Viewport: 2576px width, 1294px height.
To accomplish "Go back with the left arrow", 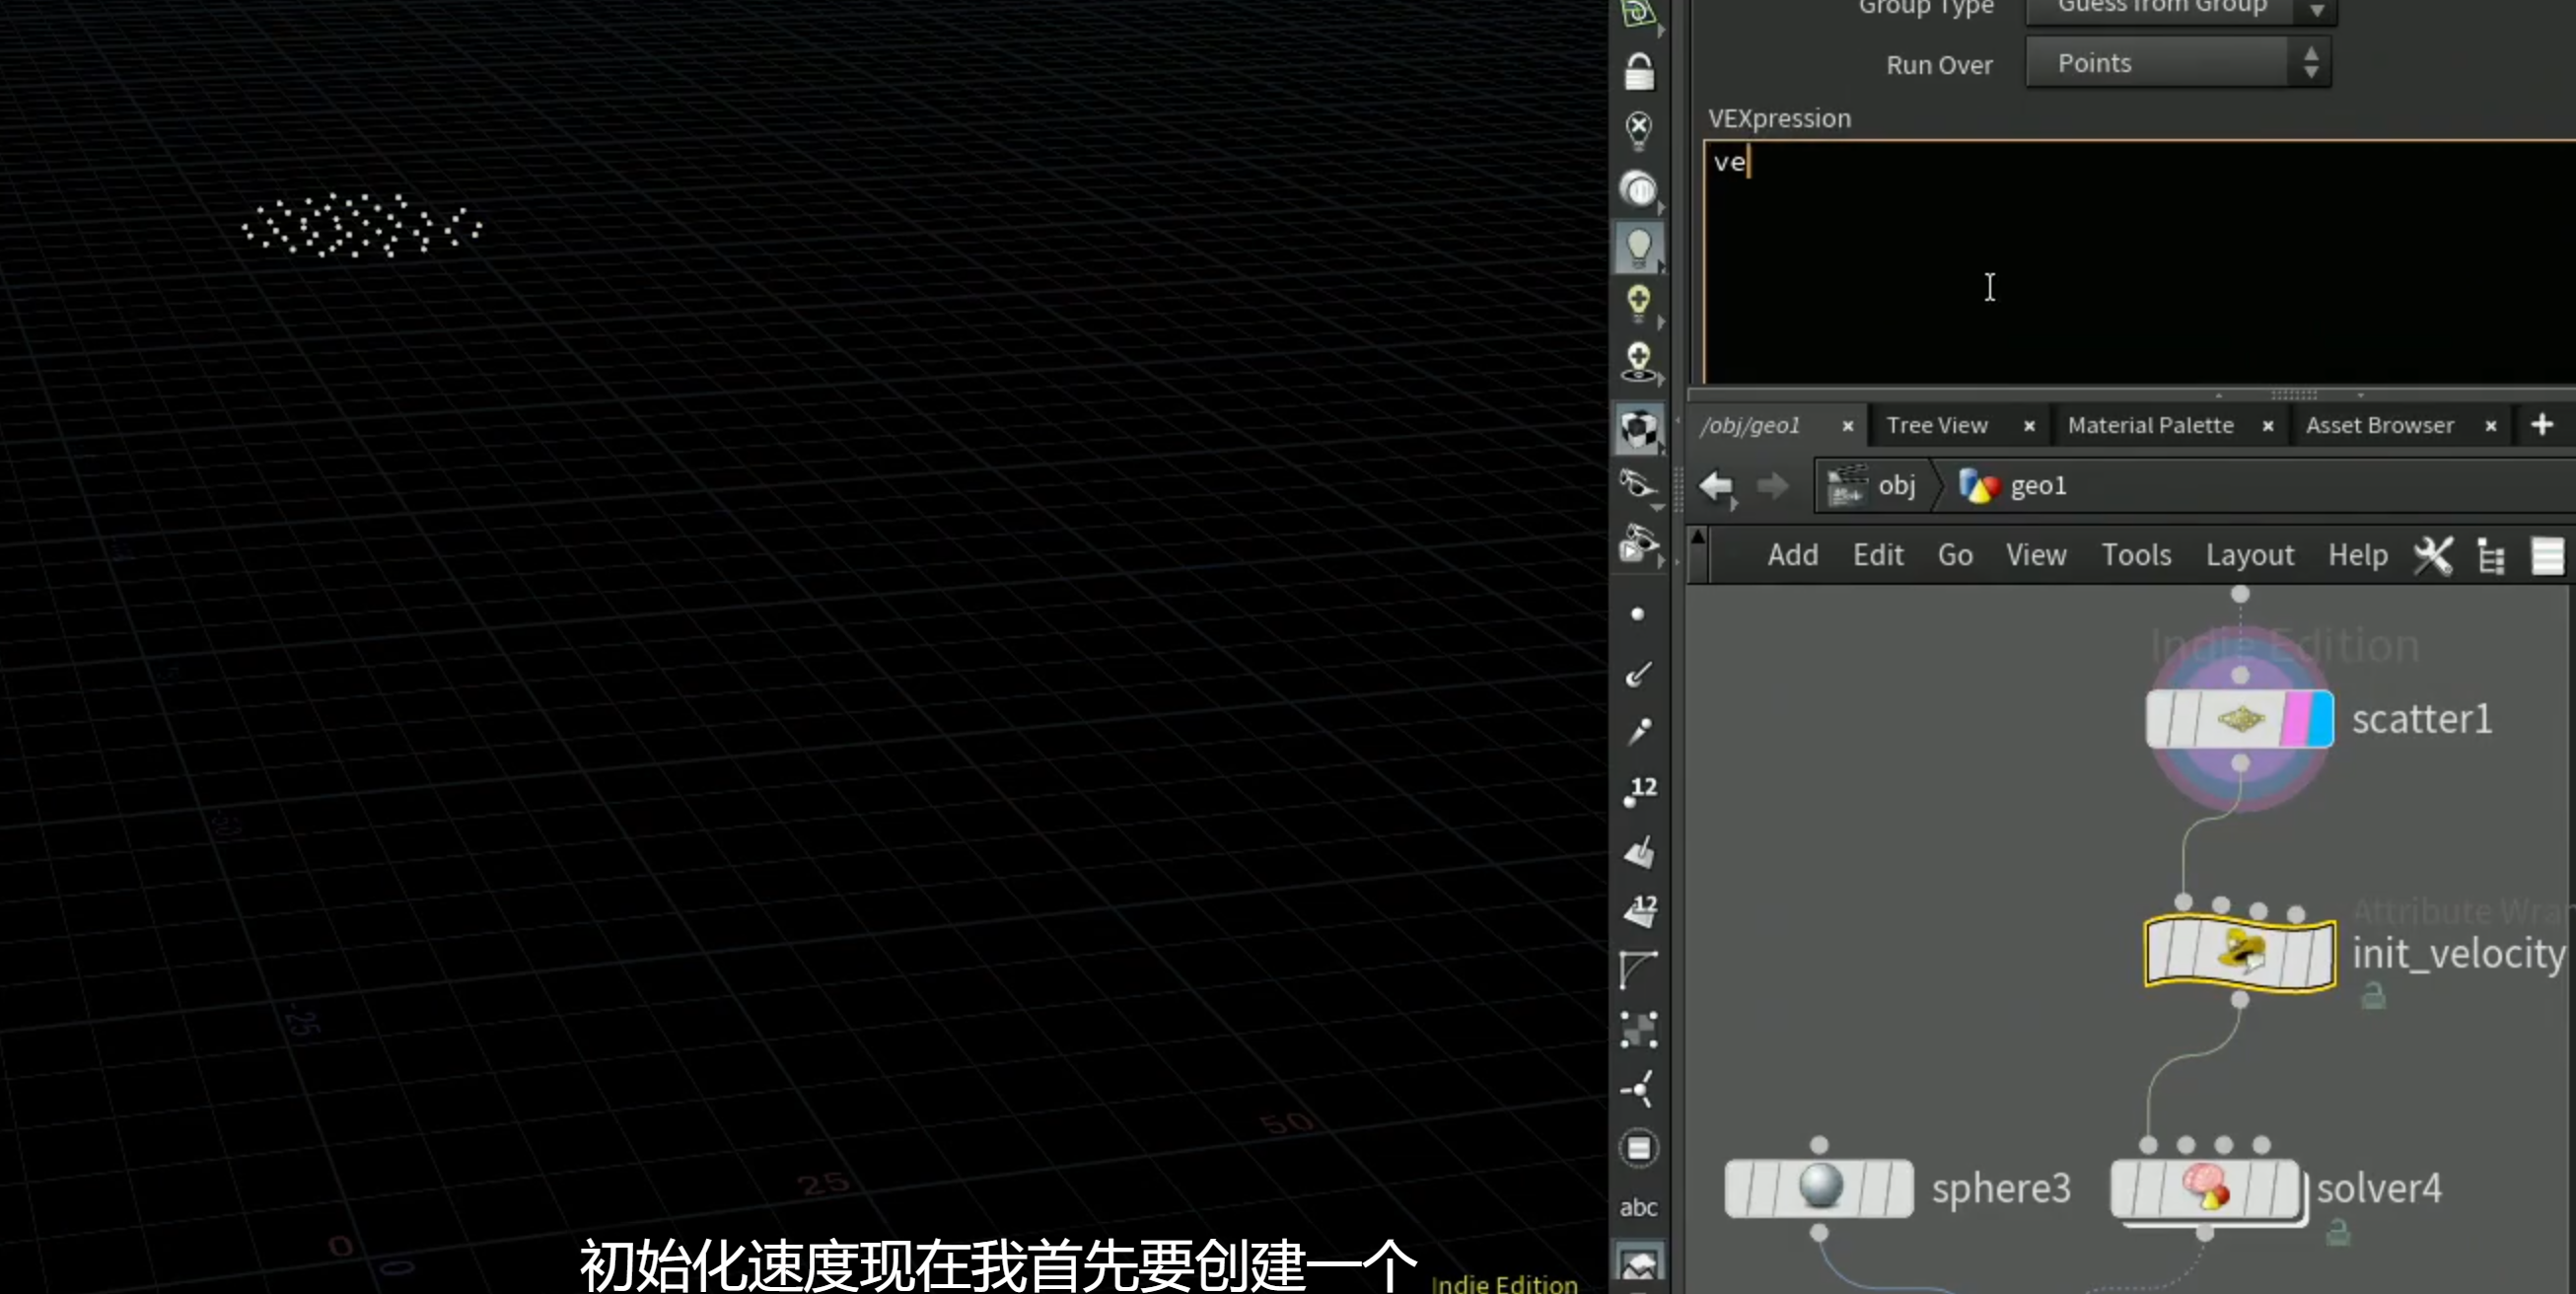I will click(1716, 486).
